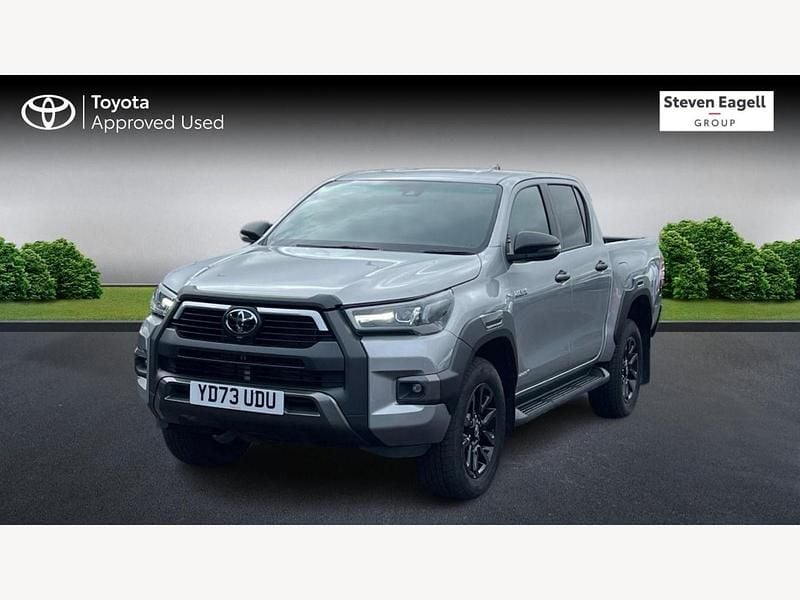The image size is (800, 600).
Task: Open the Steven Eagell Group badge
Action: point(716,111)
